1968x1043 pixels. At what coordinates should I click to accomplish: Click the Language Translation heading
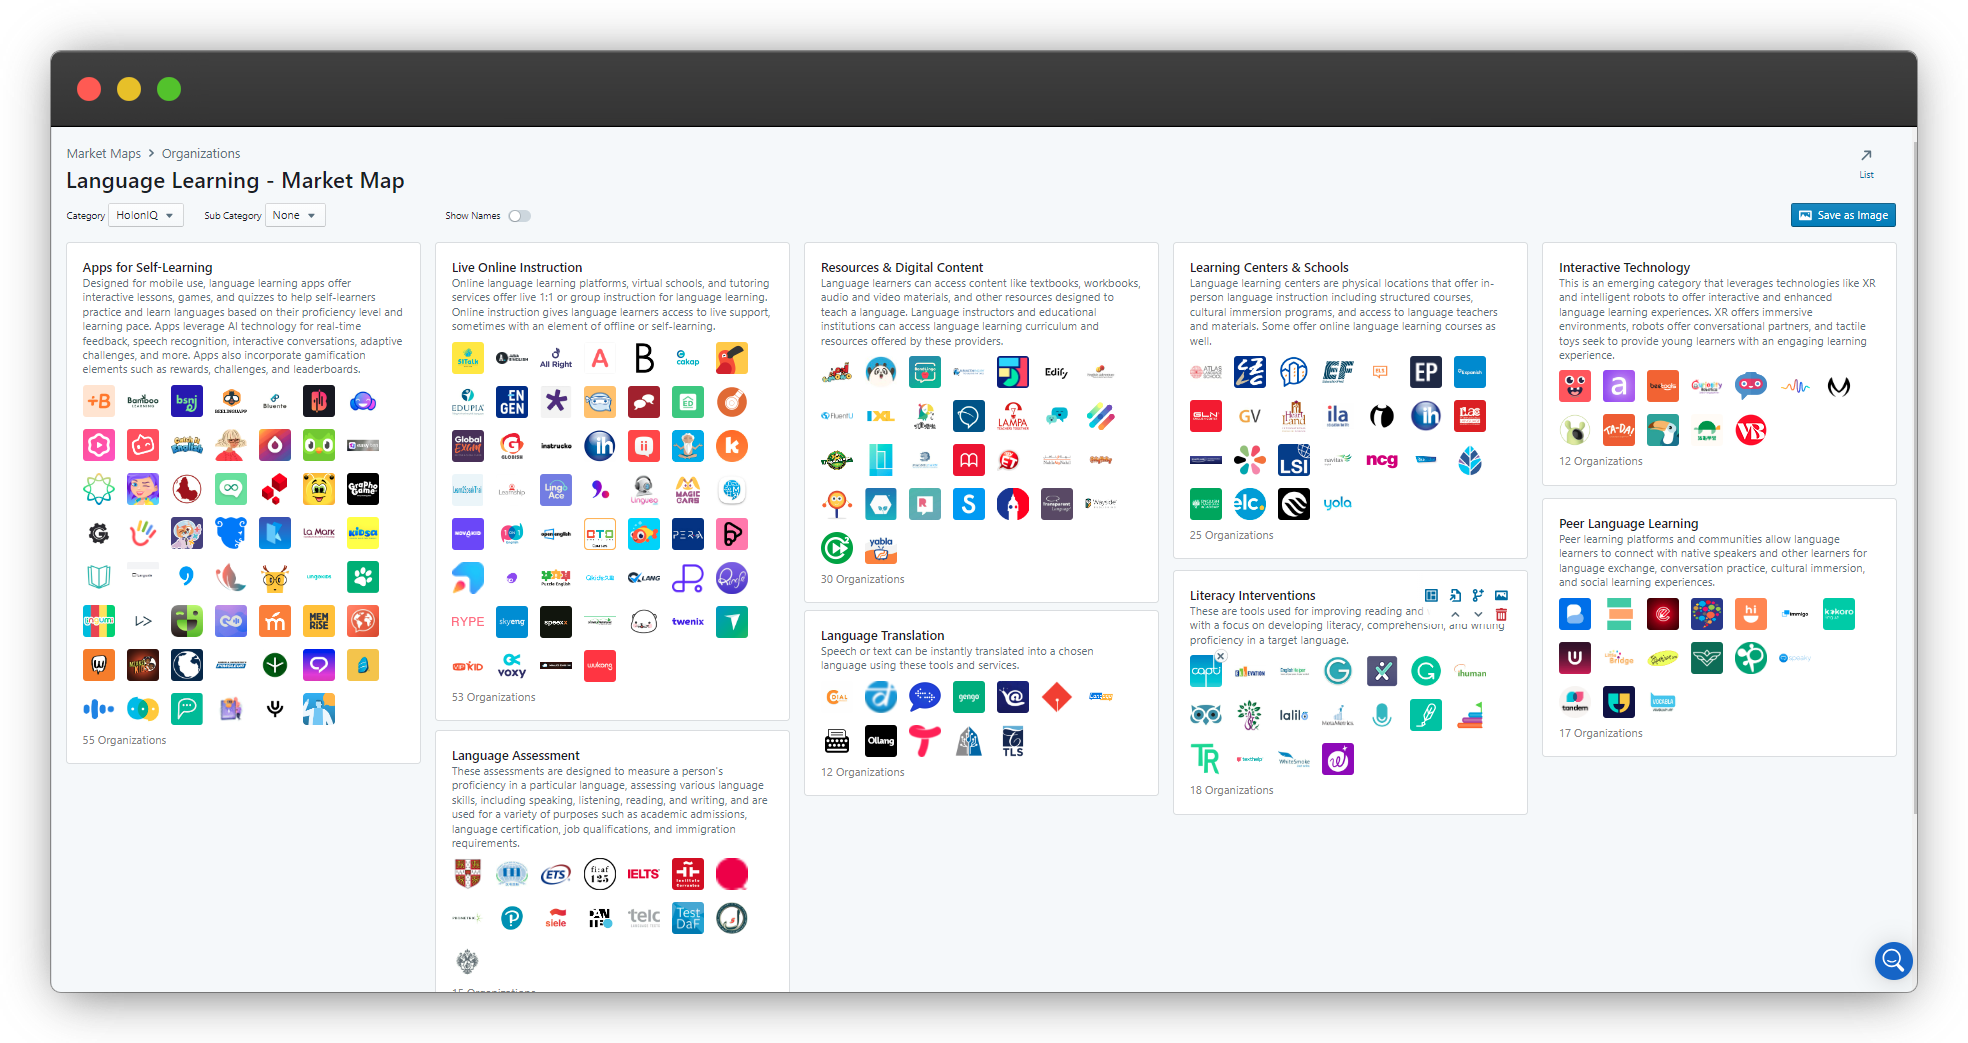point(882,636)
